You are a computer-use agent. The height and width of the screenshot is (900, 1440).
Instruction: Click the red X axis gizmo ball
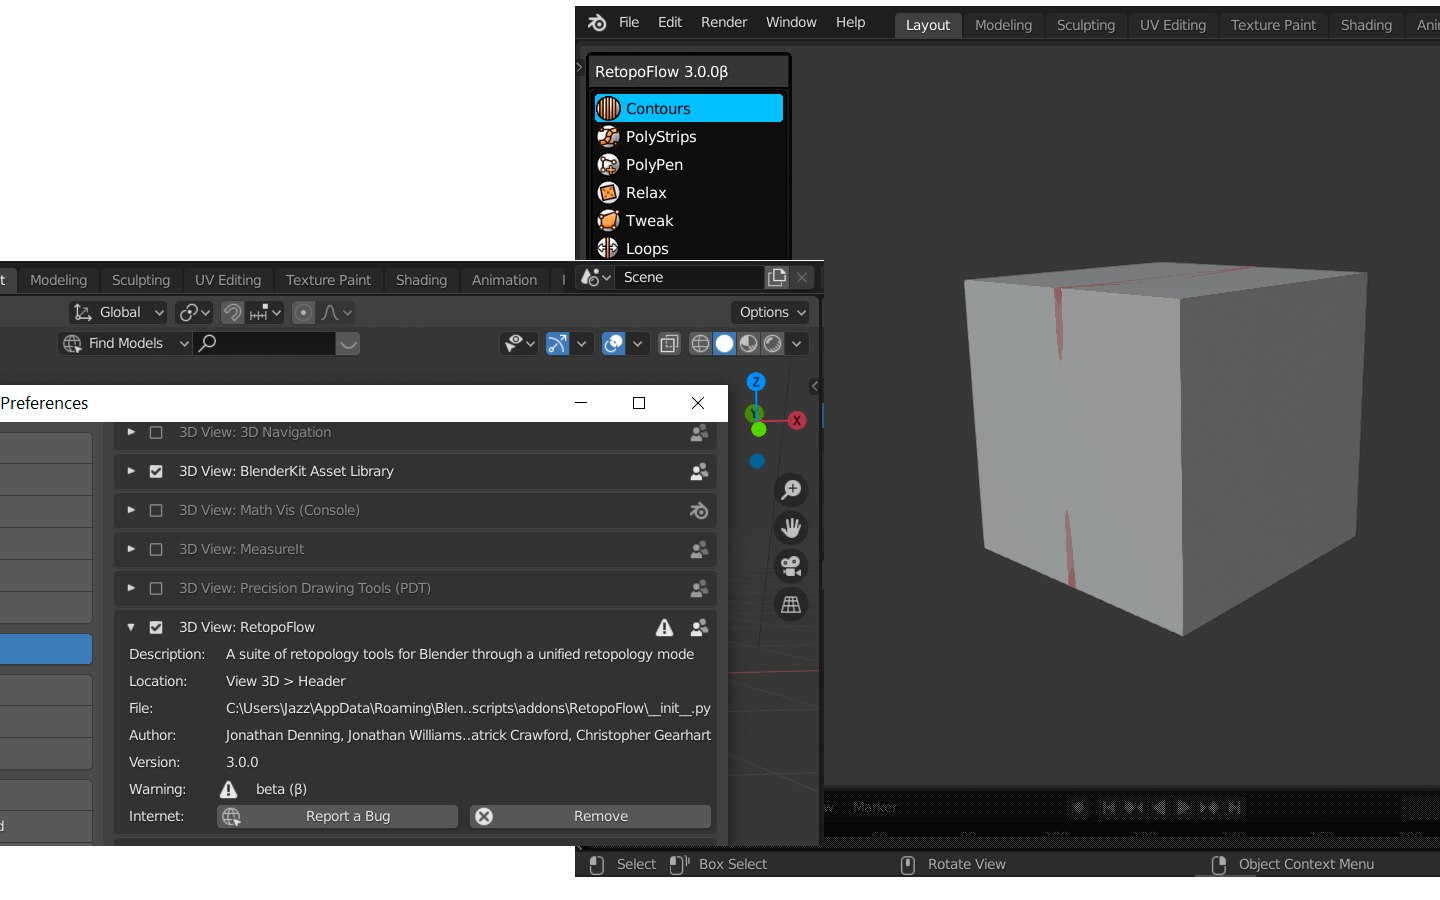797,420
